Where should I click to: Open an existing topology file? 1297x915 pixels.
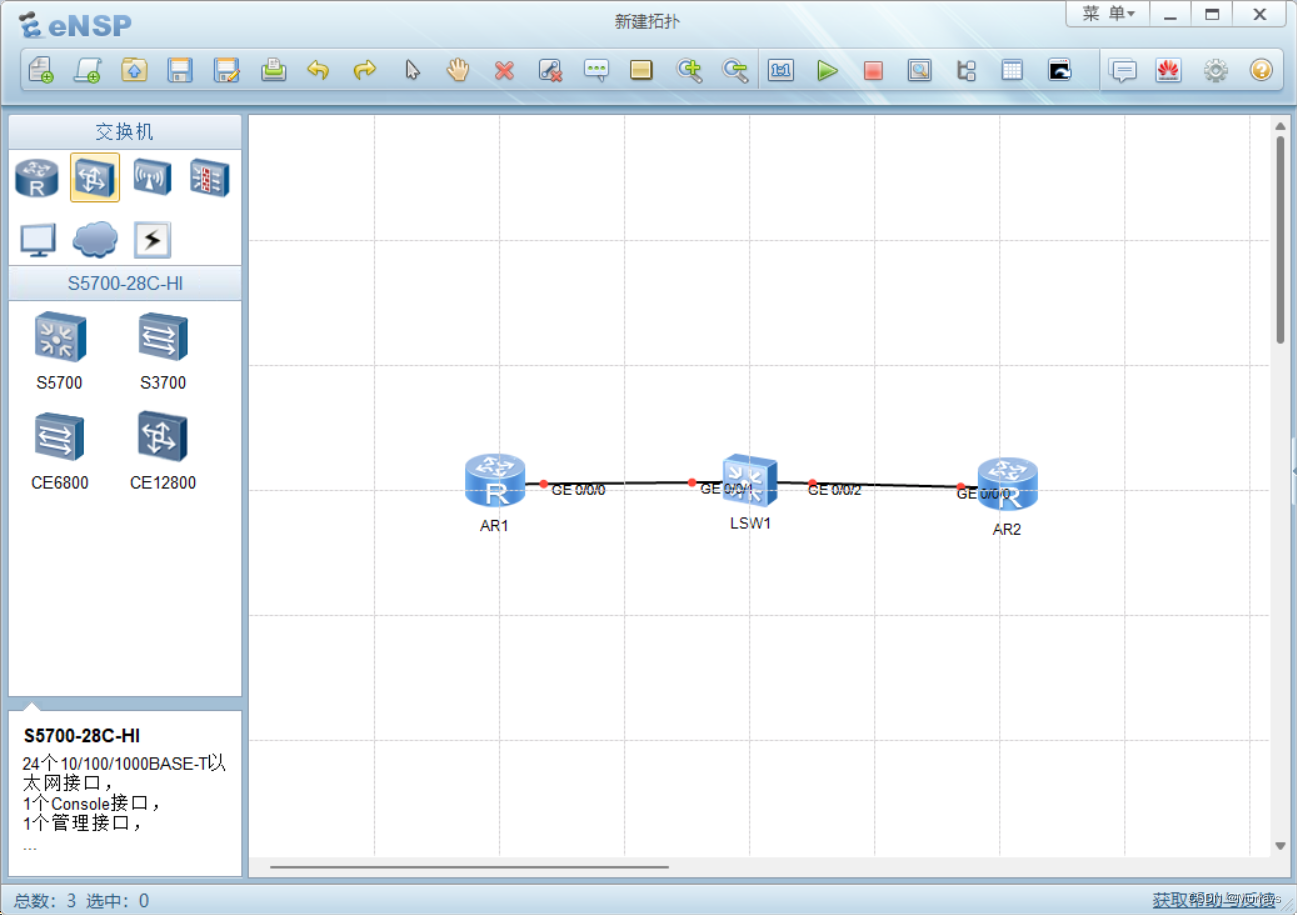click(134, 70)
